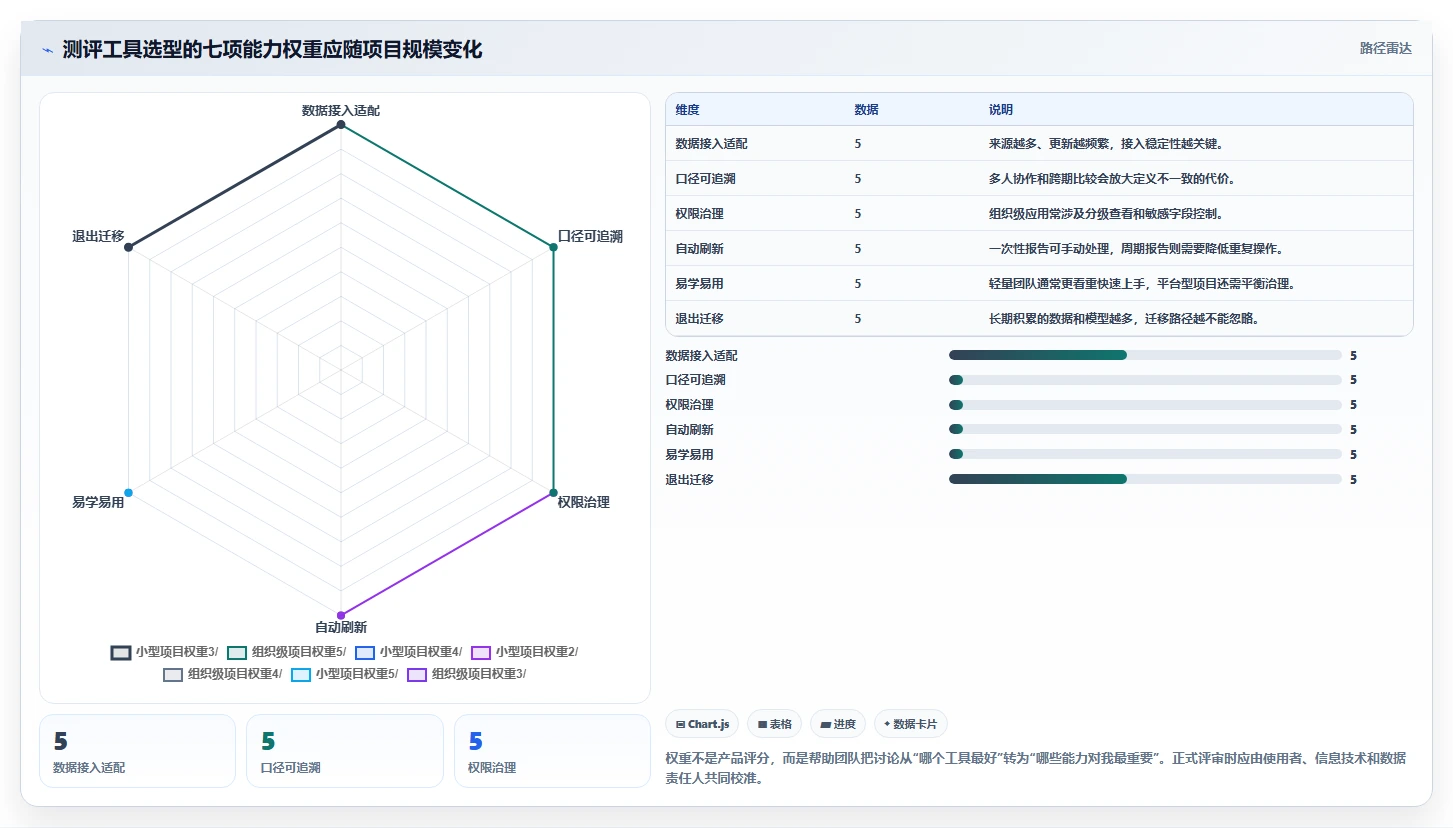The width and height of the screenshot is (1453, 828).
Task: Click the 权限治理 progress bar
Action: point(1145,405)
